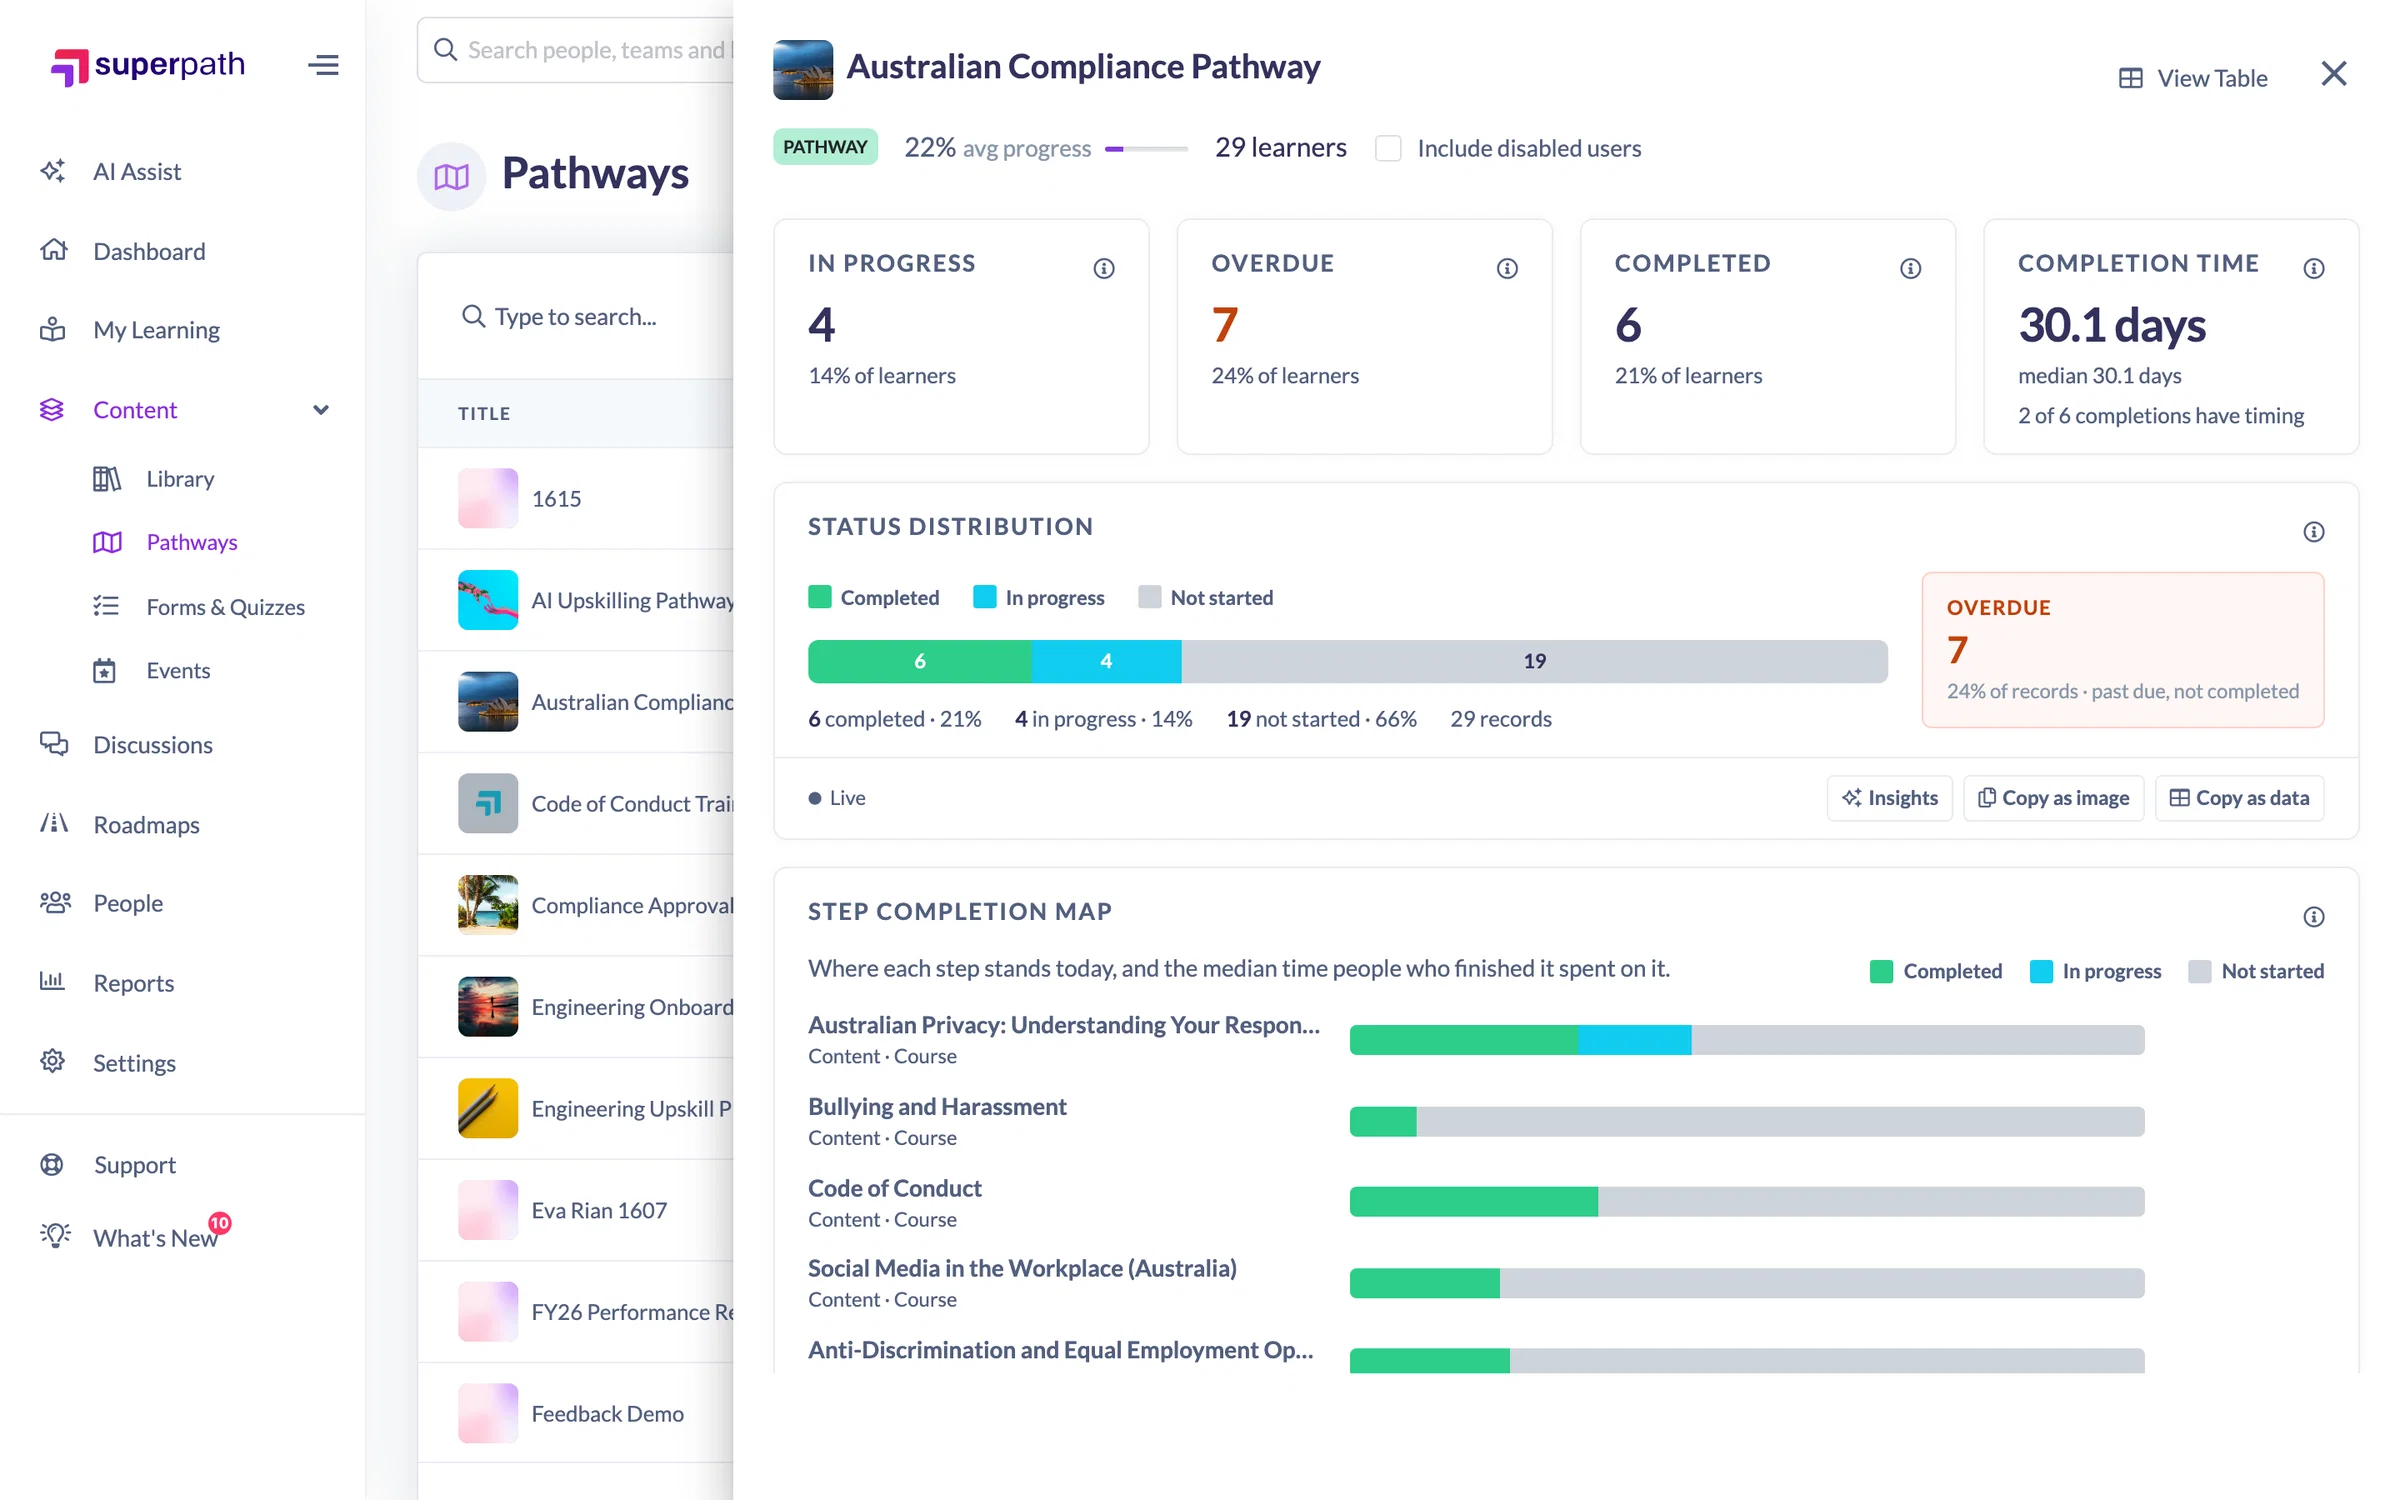Open the AI Assist sparkle icon

click(x=53, y=171)
